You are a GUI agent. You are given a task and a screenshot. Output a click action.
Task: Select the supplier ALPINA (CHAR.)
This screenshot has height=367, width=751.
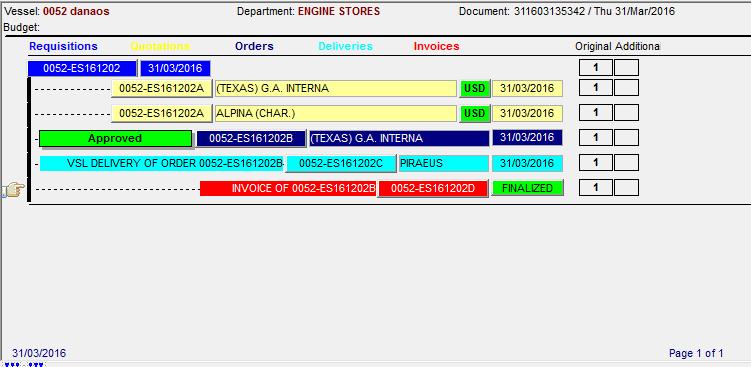click(335, 114)
